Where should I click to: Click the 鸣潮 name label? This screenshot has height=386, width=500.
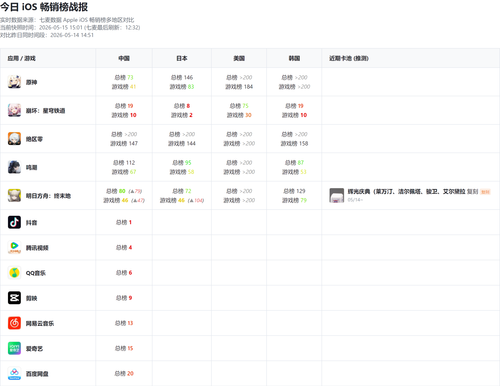[31, 167]
